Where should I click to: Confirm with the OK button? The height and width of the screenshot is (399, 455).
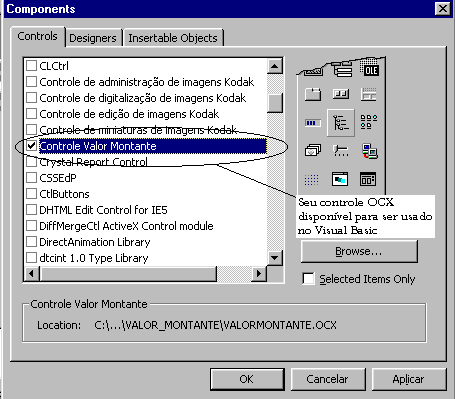click(x=247, y=379)
